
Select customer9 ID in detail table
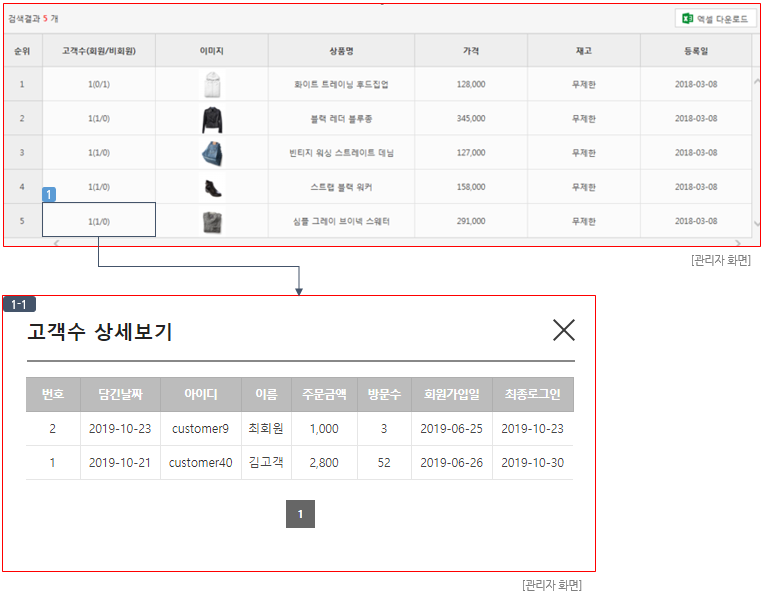click(200, 429)
